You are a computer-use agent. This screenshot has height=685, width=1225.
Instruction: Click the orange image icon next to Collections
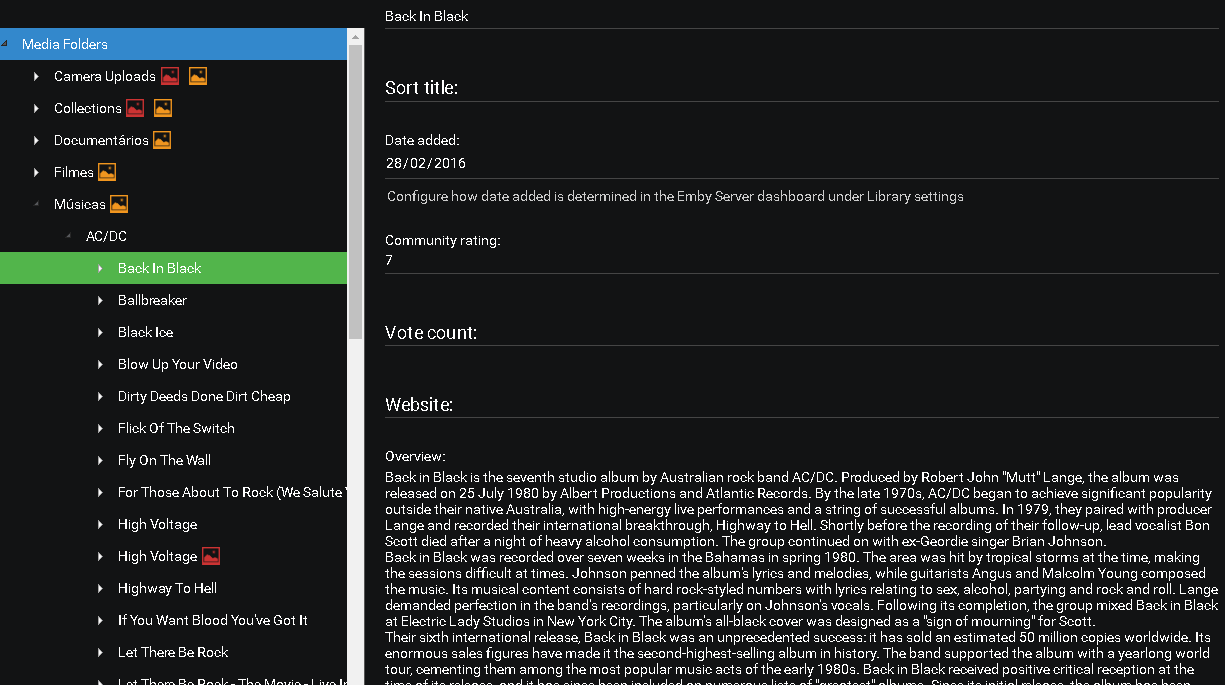[x=163, y=108]
